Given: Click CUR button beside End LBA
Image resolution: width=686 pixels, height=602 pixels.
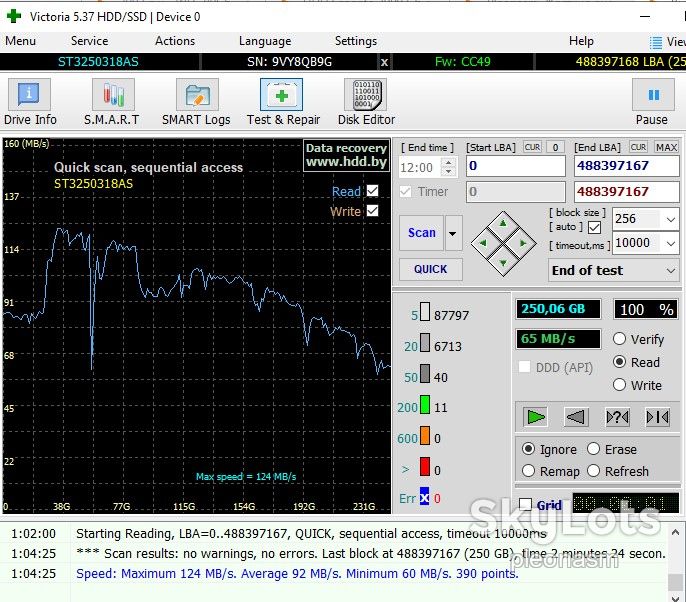Looking at the screenshot, I should click(638, 147).
